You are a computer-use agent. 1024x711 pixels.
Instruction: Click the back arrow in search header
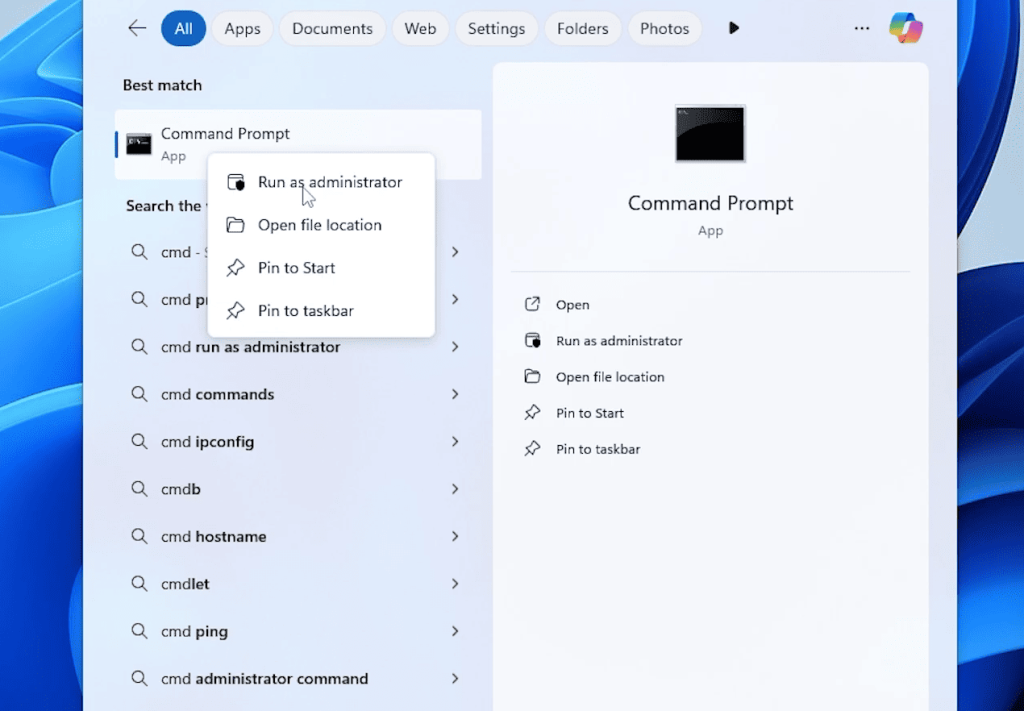[x=137, y=28]
